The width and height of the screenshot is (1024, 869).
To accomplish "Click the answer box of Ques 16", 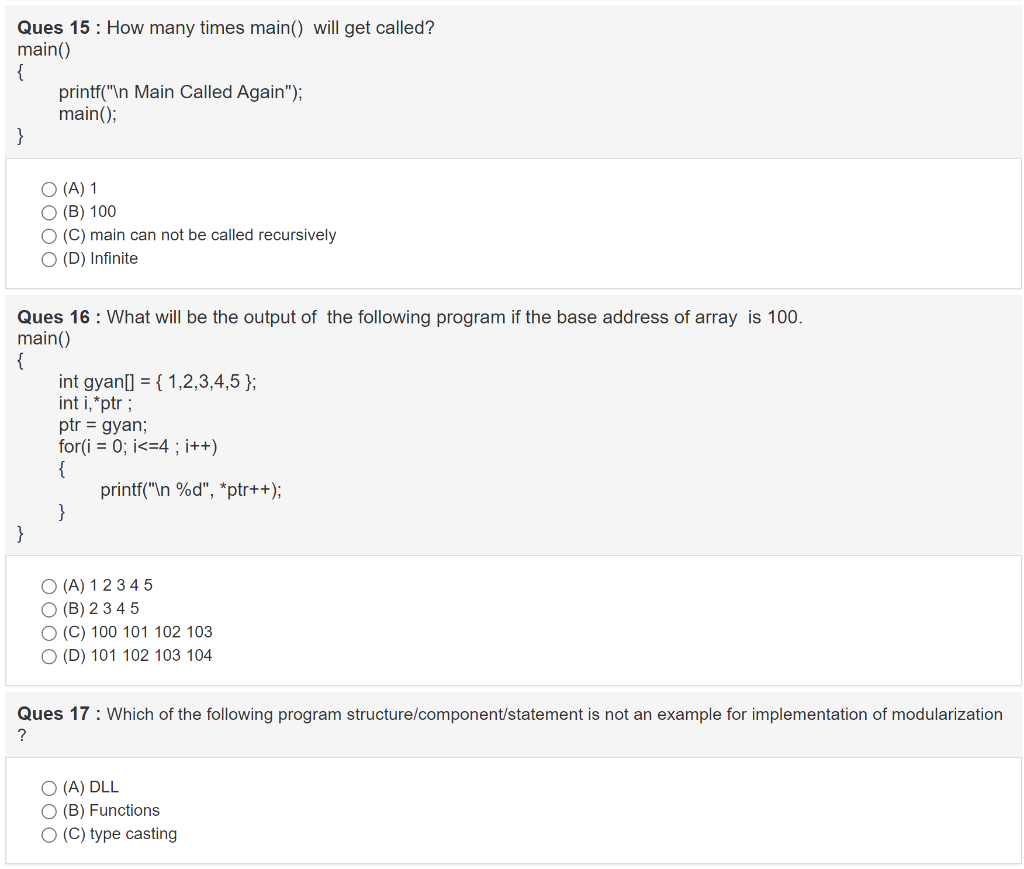I will (512, 620).
